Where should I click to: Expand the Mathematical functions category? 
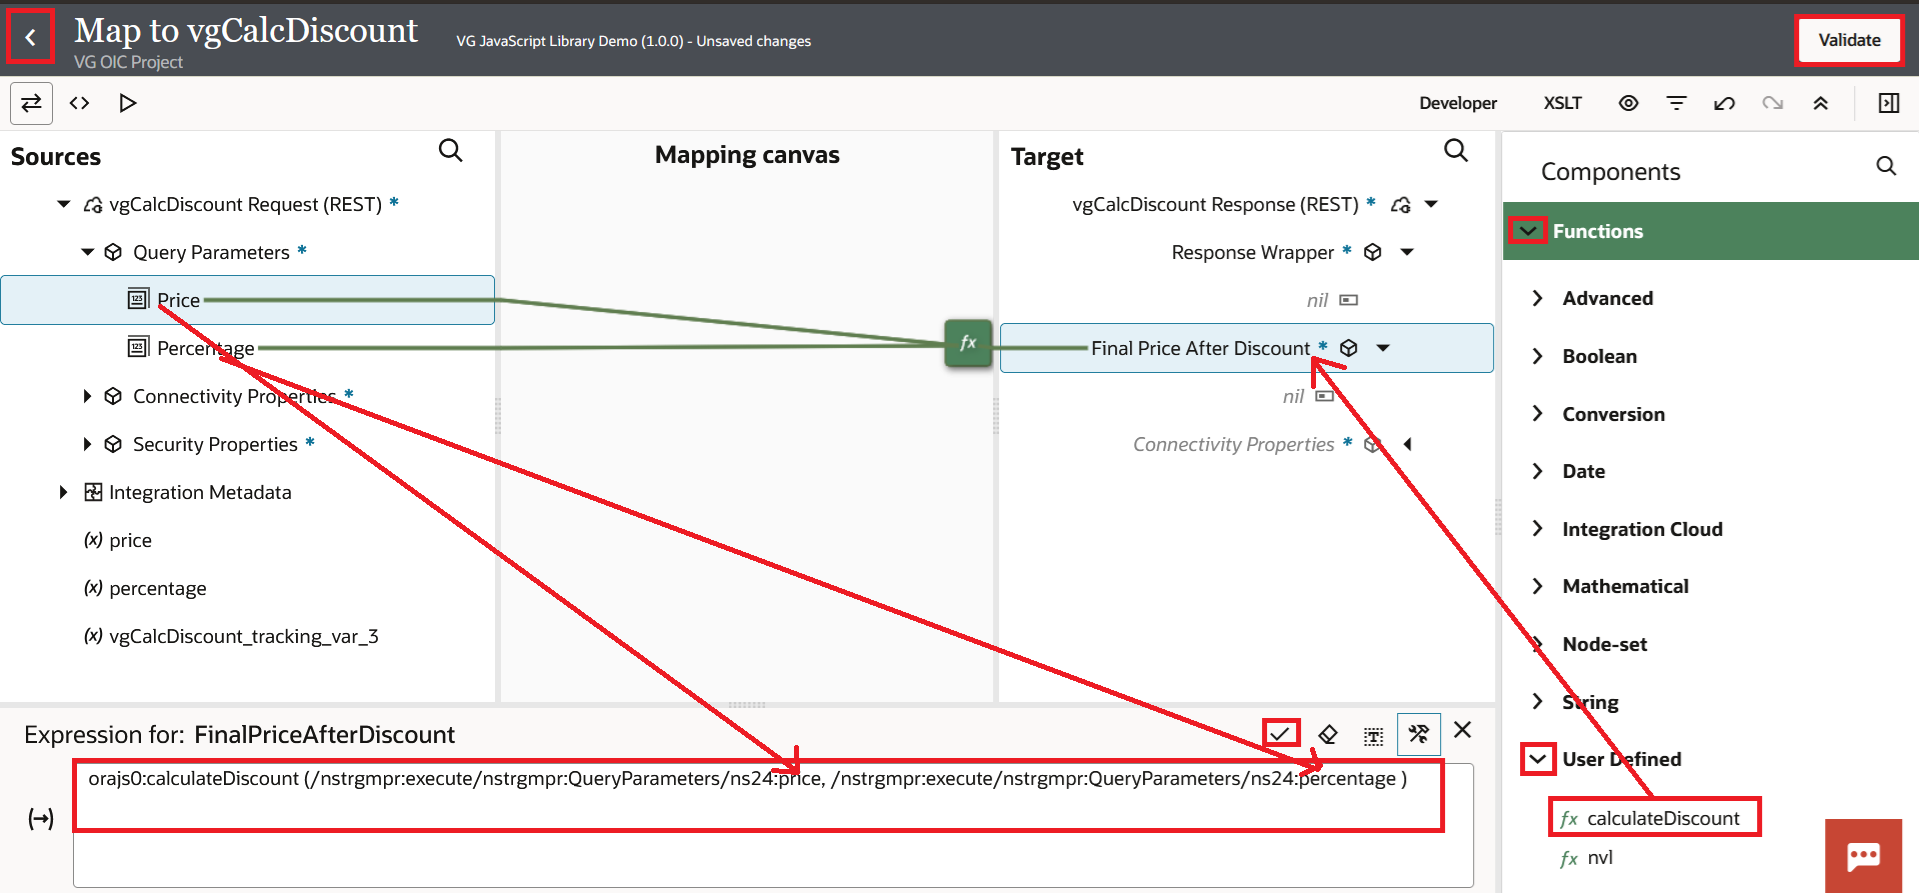(1625, 586)
